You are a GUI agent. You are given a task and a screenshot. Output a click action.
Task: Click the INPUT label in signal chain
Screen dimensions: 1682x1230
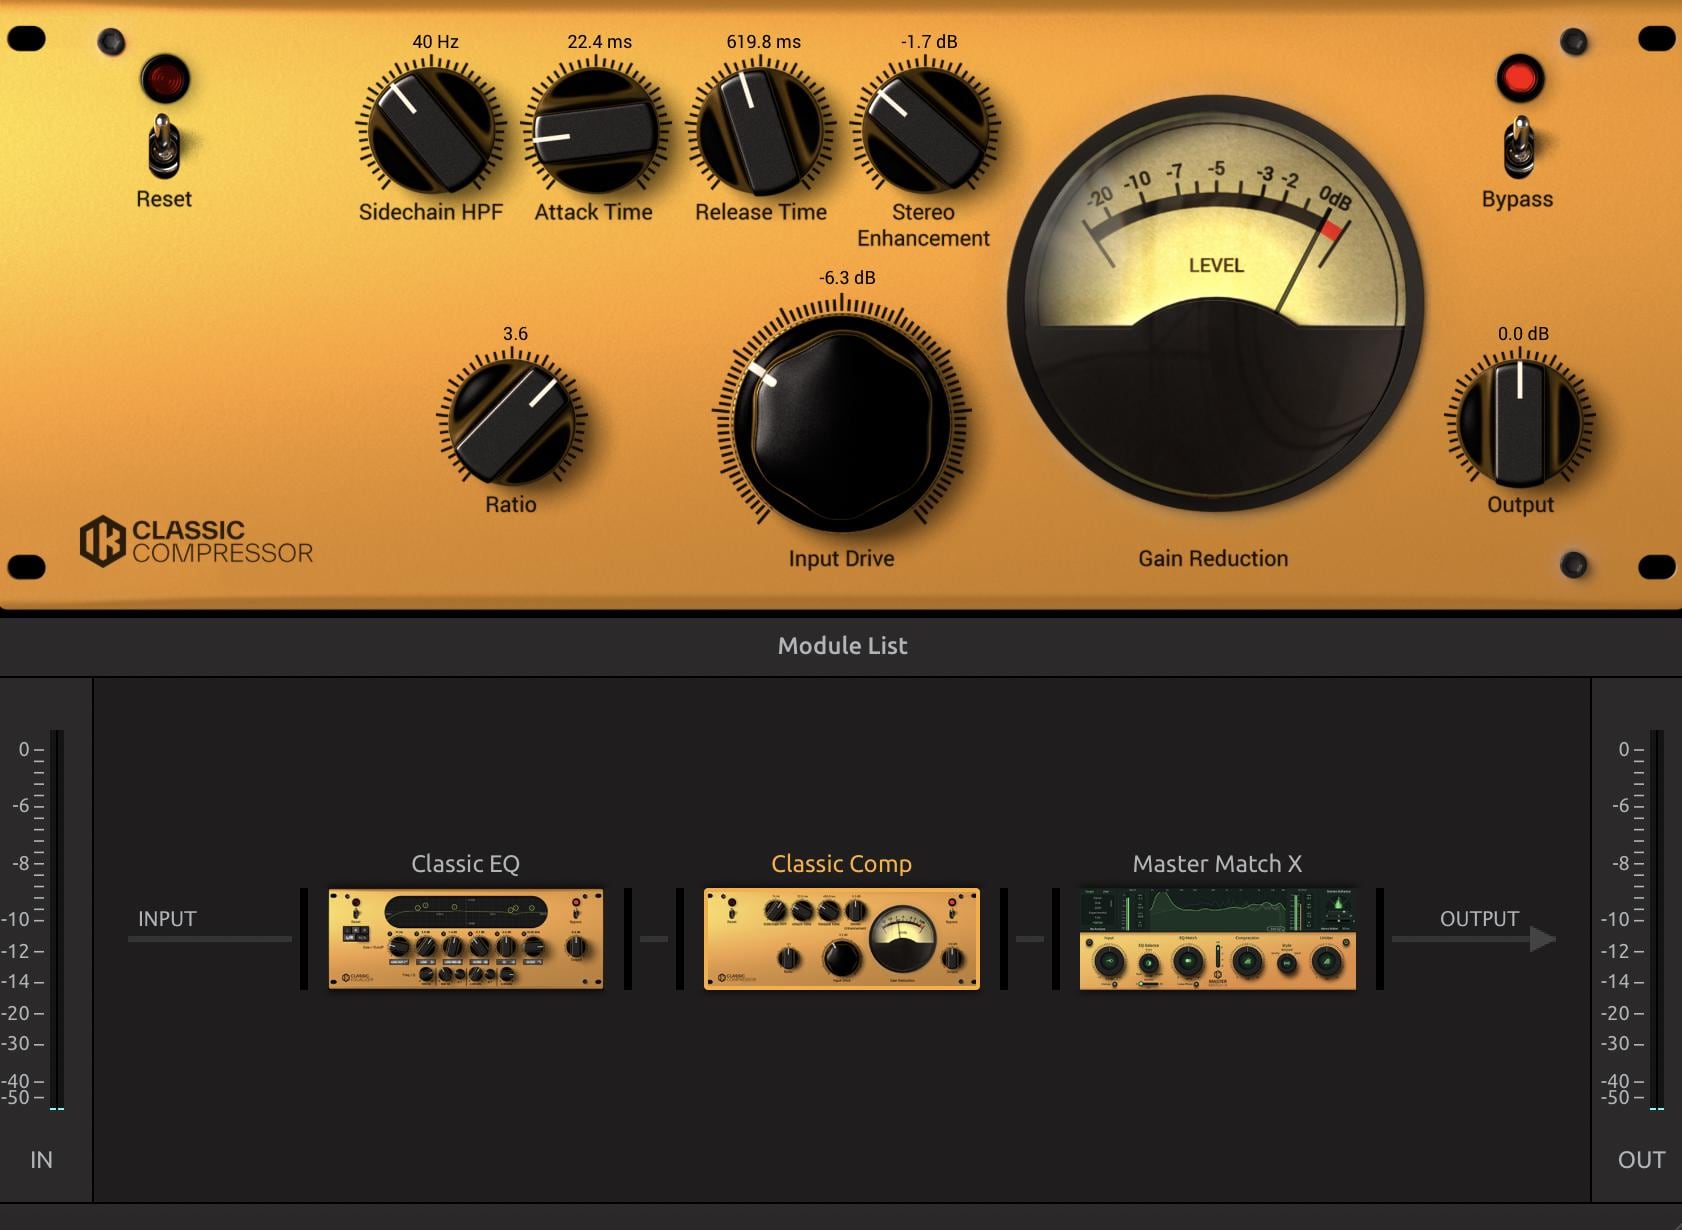[167, 919]
